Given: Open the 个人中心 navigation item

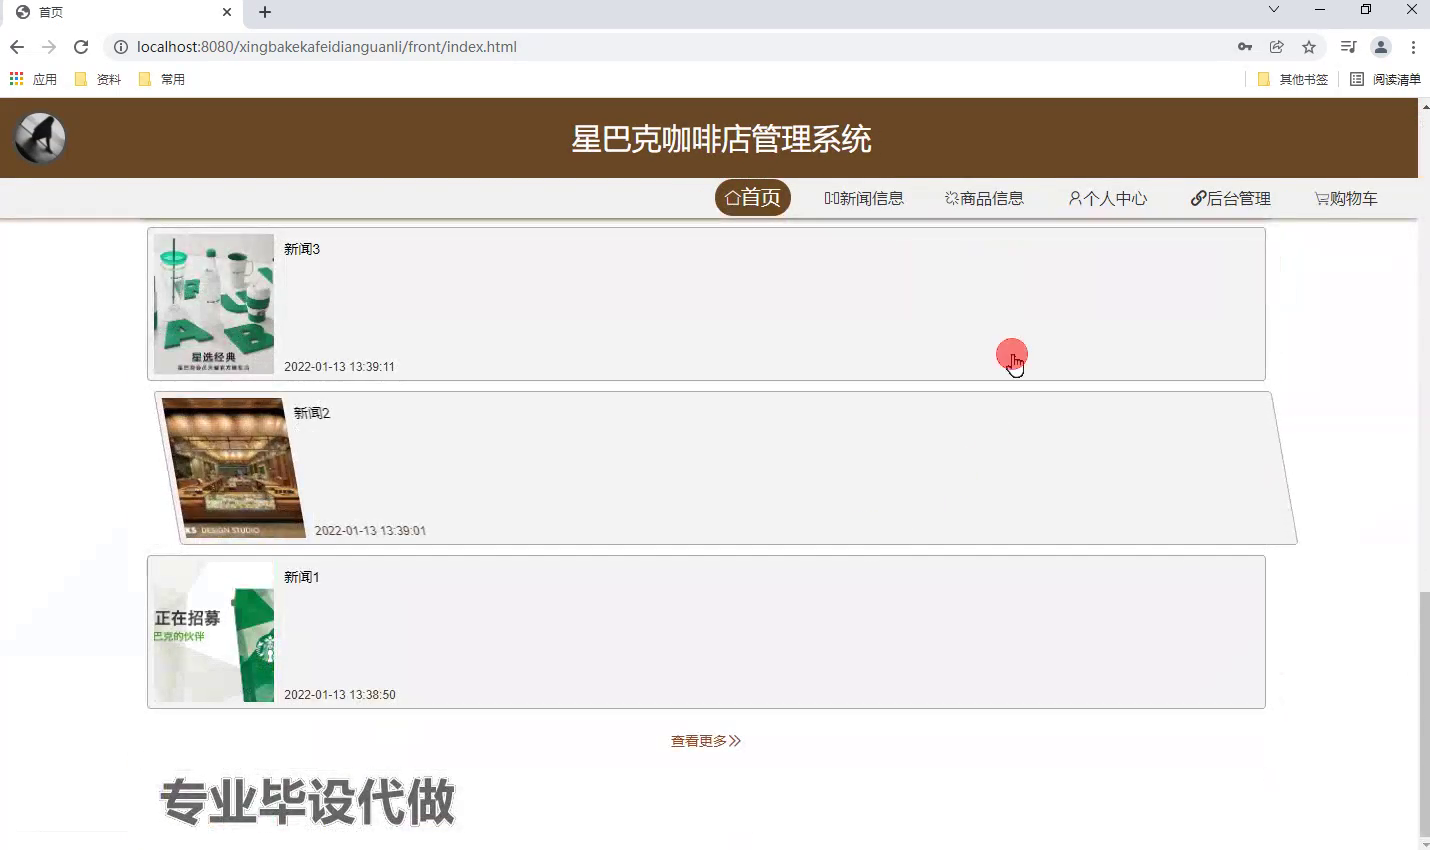Looking at the screenshot, I should click(x=1108, y=198).
